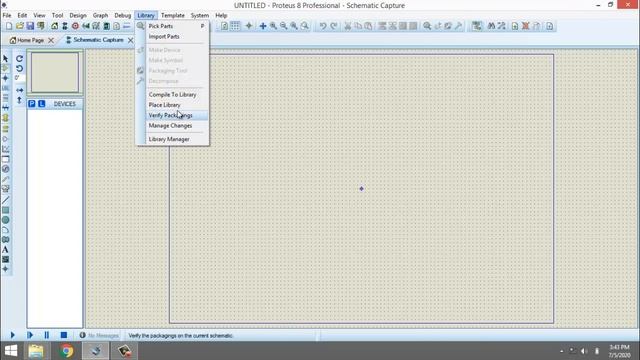The width and height of the screenshot is (640, 360).
Task: Open the Debug menu
Action: (122, 15)
